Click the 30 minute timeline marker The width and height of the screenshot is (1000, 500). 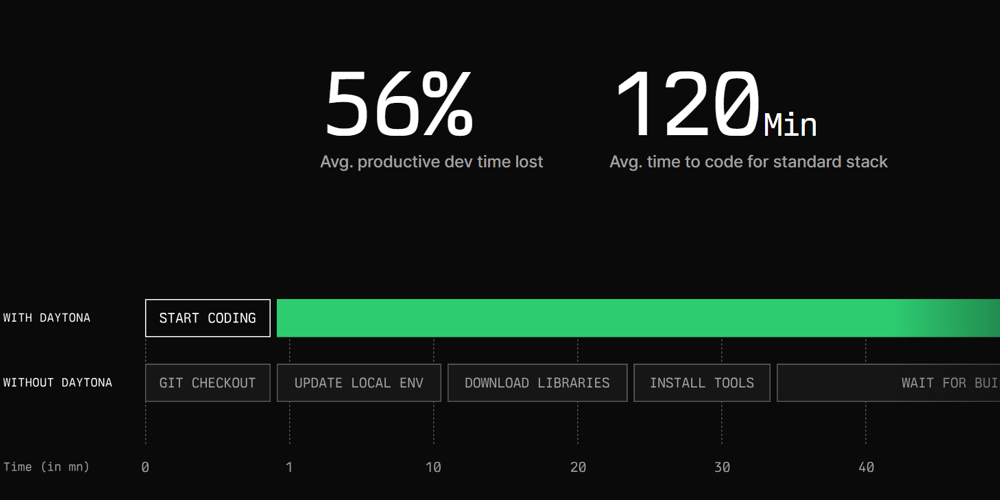[722, 467]
